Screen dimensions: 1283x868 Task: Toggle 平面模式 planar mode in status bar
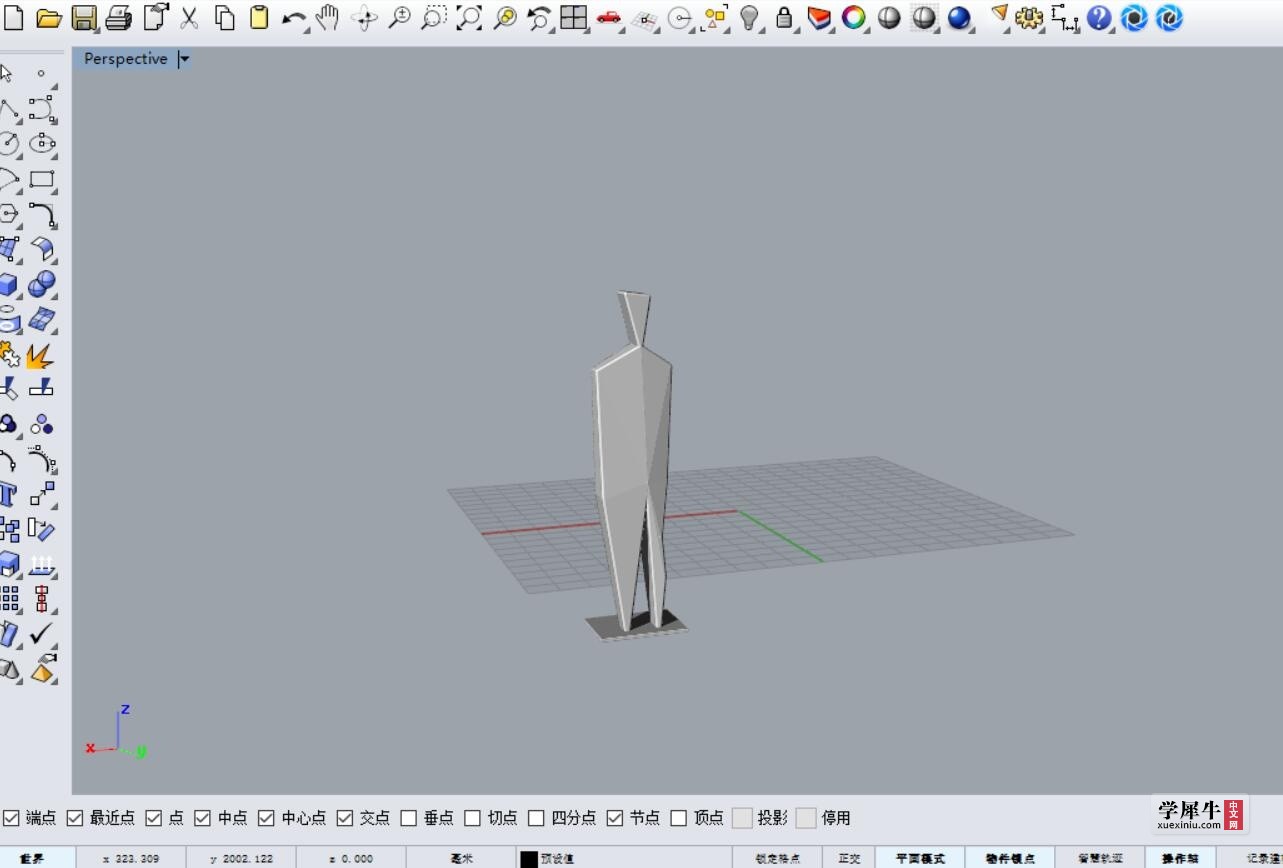click(x=920, y=858)
